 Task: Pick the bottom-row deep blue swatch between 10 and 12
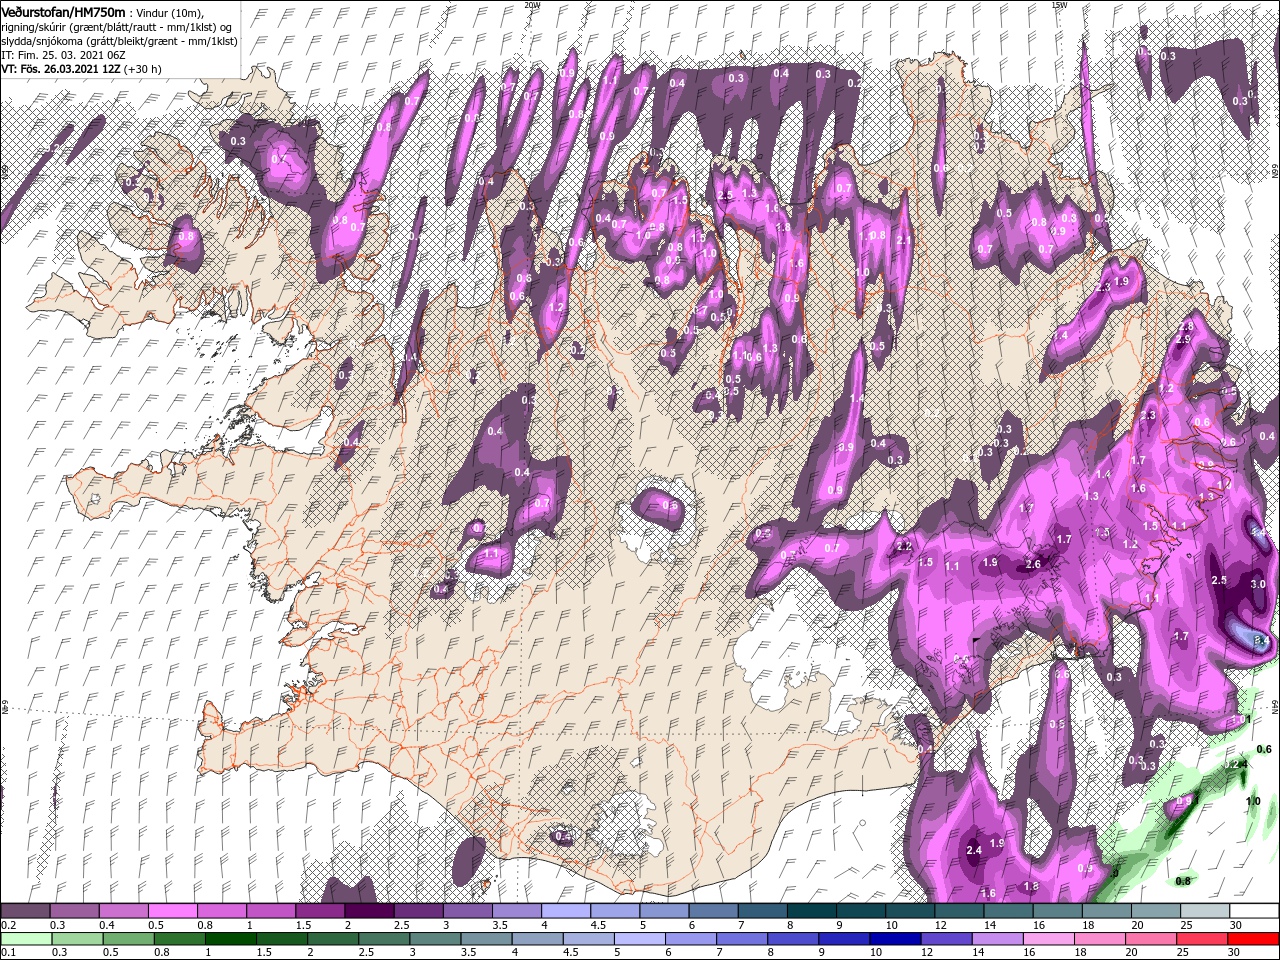coord(896,939)
